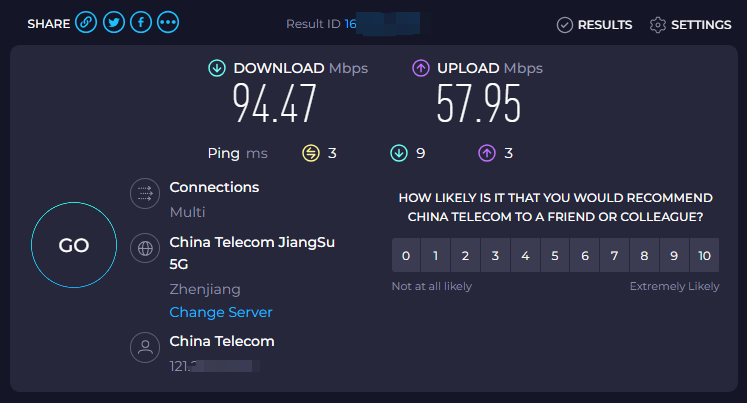Click the download arrow icon

(x=216, y=69)
